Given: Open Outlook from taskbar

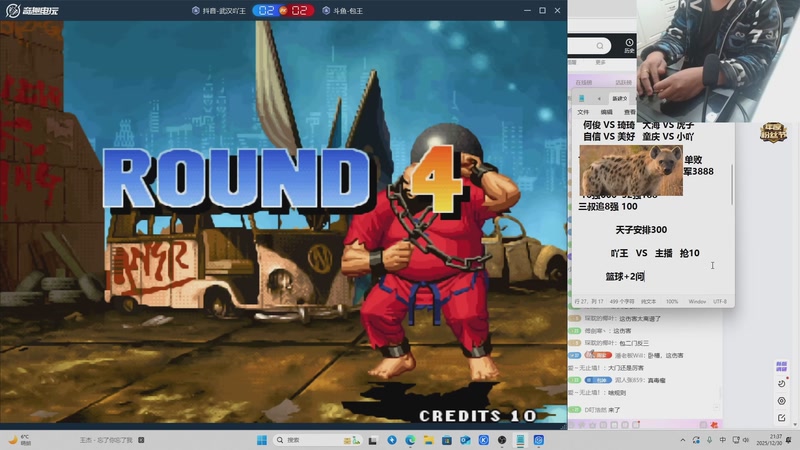Looking at the screenshot, I should click(x=465, y=440).
